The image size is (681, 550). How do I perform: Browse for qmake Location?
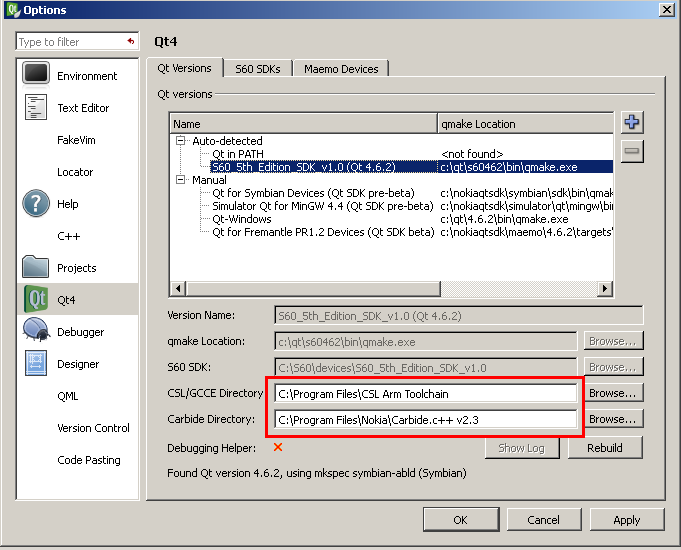coord(613,341)
